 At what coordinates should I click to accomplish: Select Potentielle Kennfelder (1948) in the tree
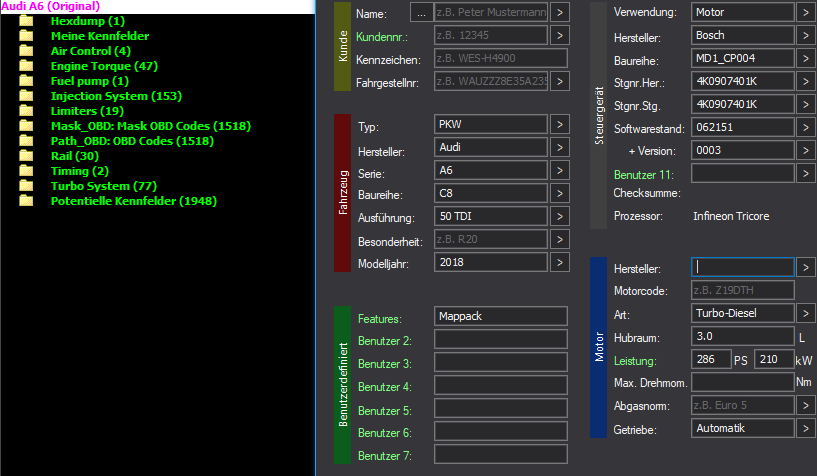pyautogui.click(x=133, y=201)
